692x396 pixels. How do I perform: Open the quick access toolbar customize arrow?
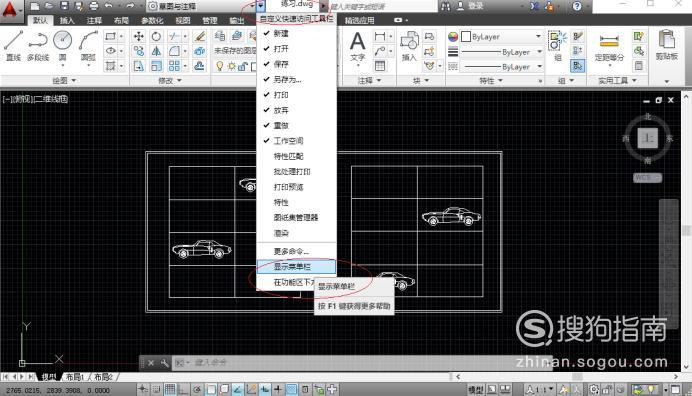(x=261, y=6)
